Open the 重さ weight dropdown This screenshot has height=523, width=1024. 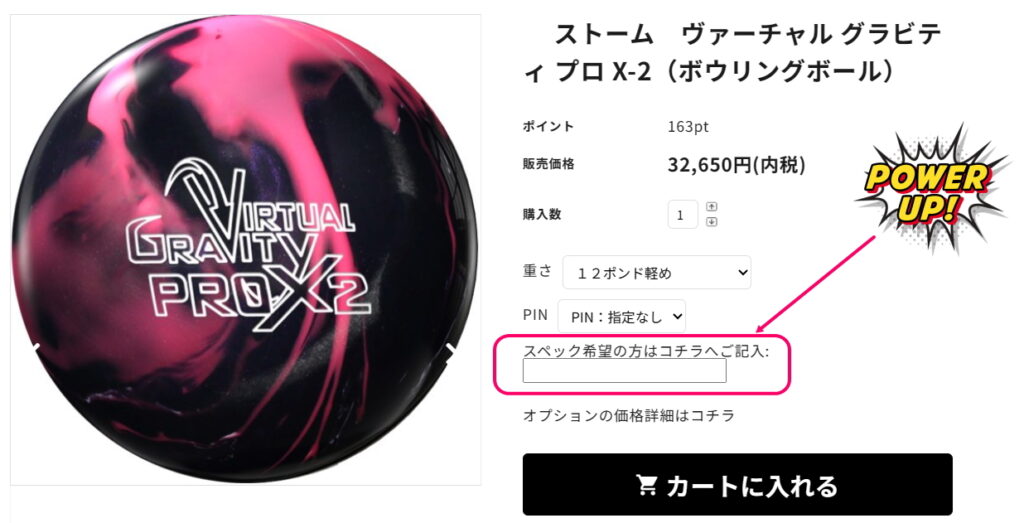[x=656, y=273]
